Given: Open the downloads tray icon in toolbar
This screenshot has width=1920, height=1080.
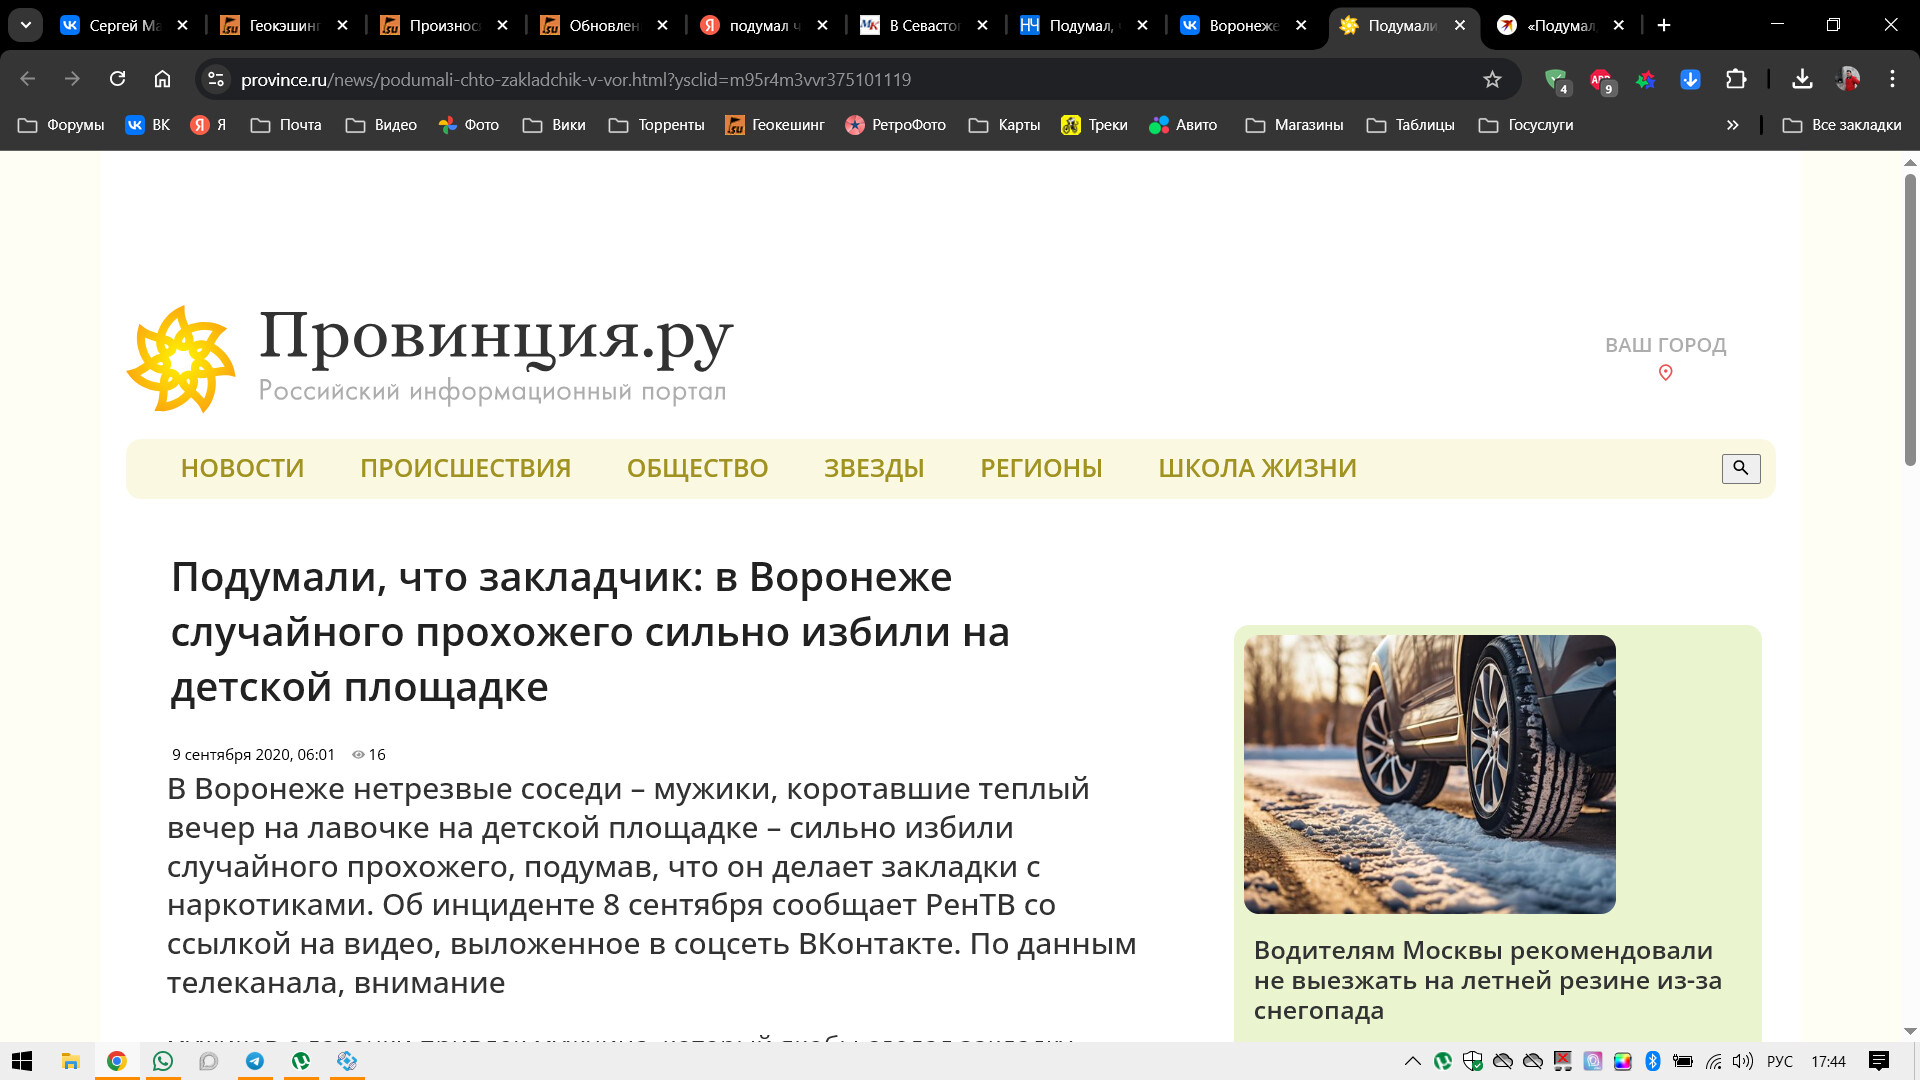Looking at the screenshot, I should (1802, 79).
